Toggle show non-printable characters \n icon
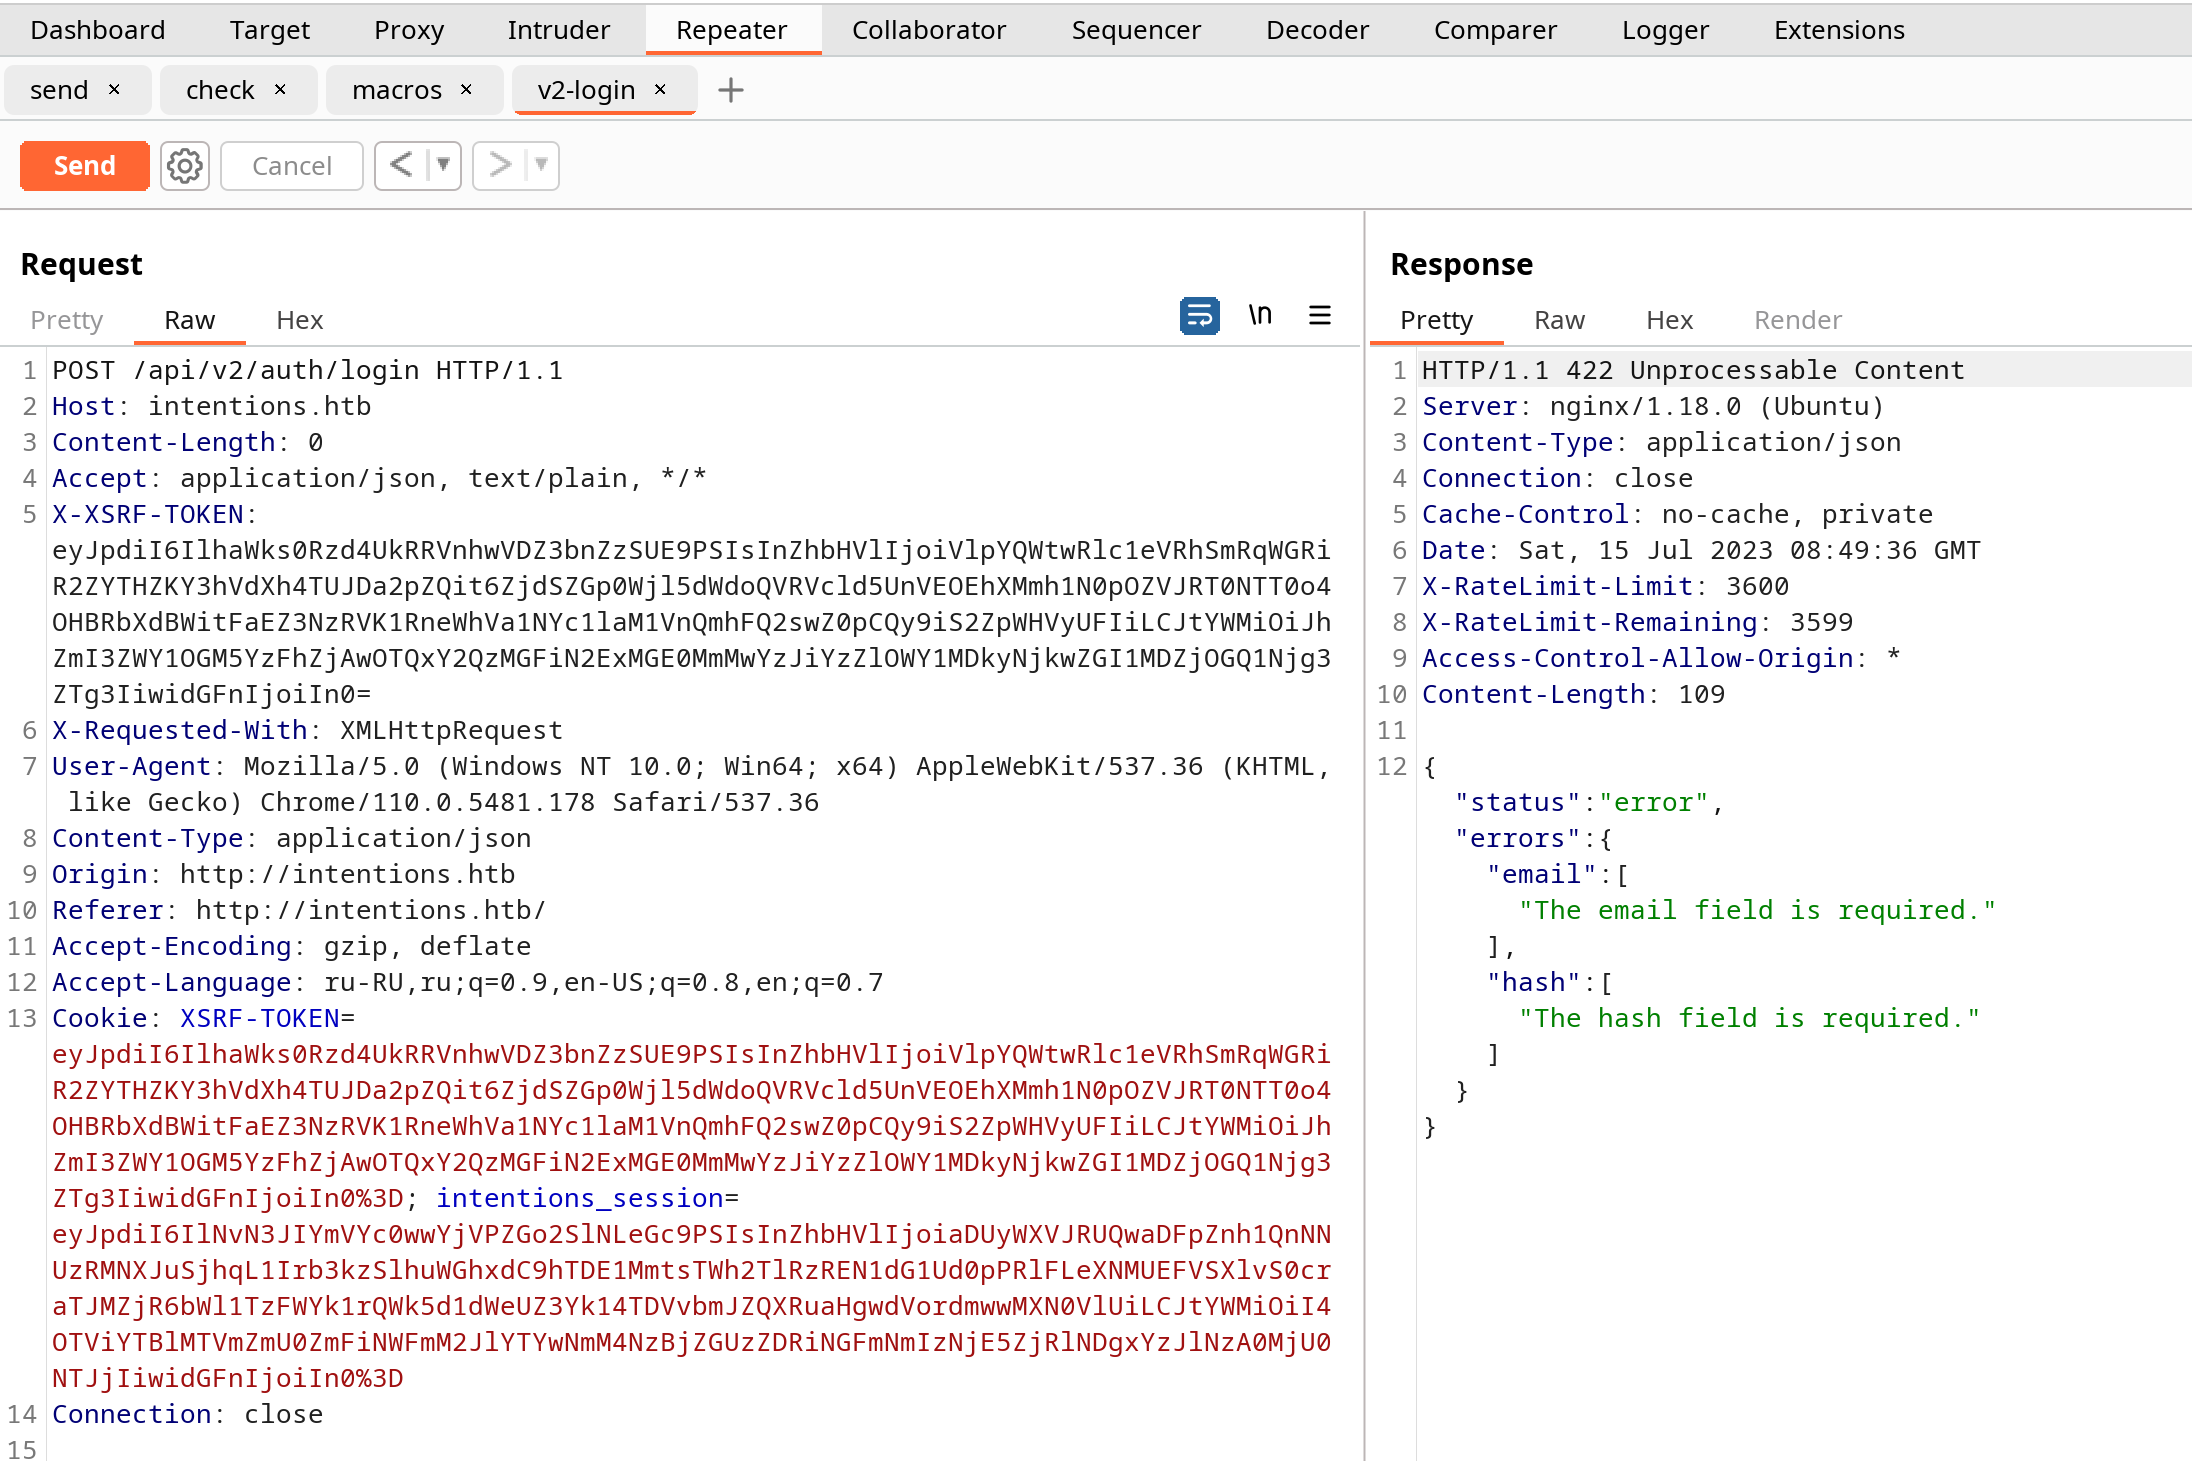The image size is (2192, 1461). click(1260, 316)
